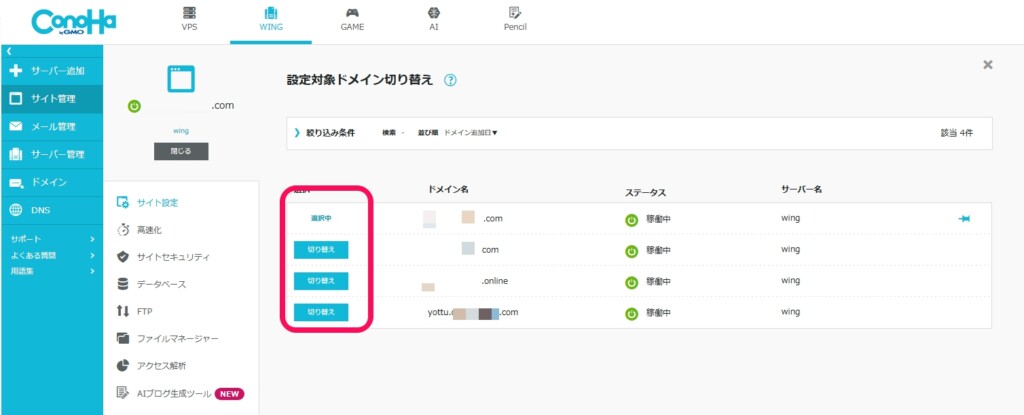
Task: Open the ドメイン追加日 sort dropdown
Action: tap(470, 133)
